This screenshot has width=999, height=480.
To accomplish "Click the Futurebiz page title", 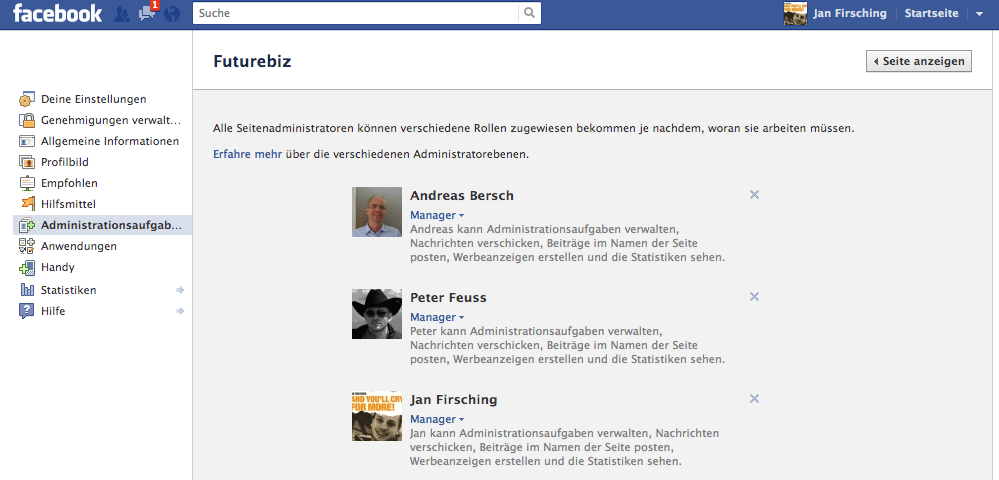I will (x=252, y=62).
